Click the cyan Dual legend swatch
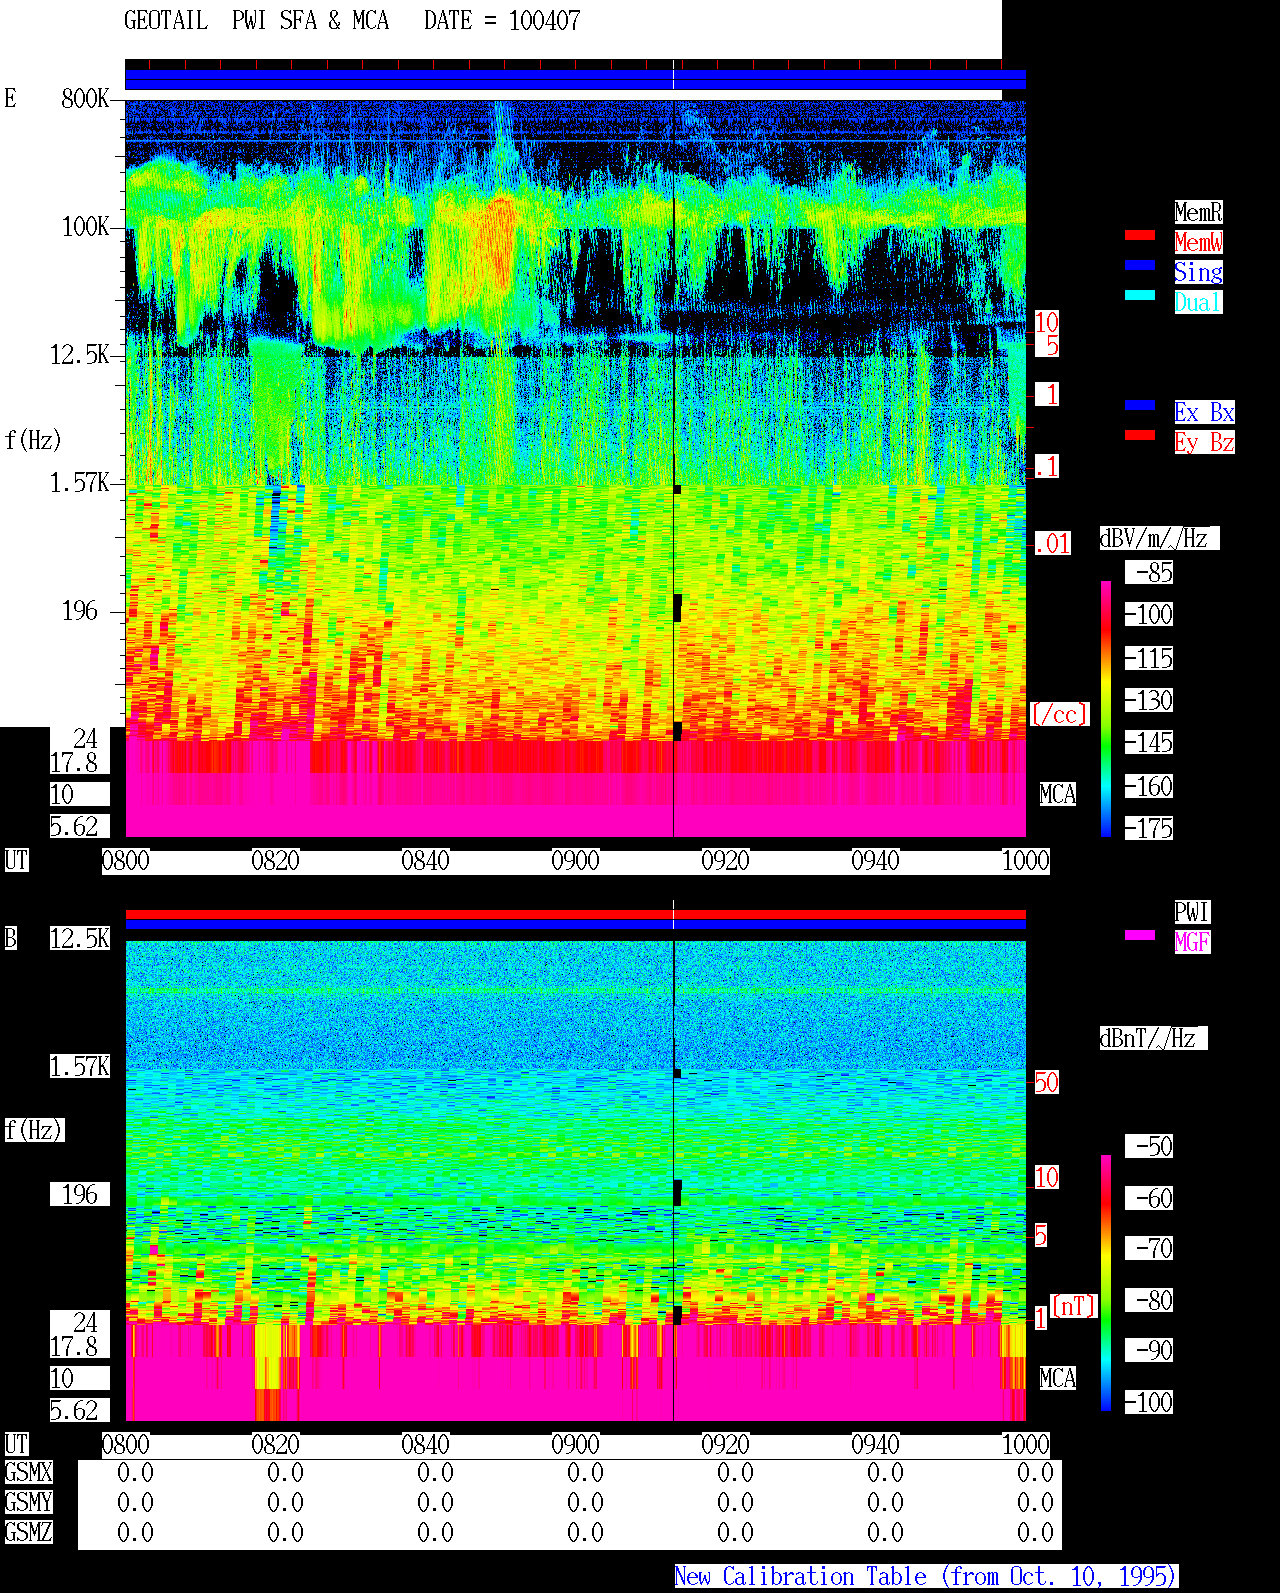This screenshot has height=1593, width=1280. (1140, 295)
